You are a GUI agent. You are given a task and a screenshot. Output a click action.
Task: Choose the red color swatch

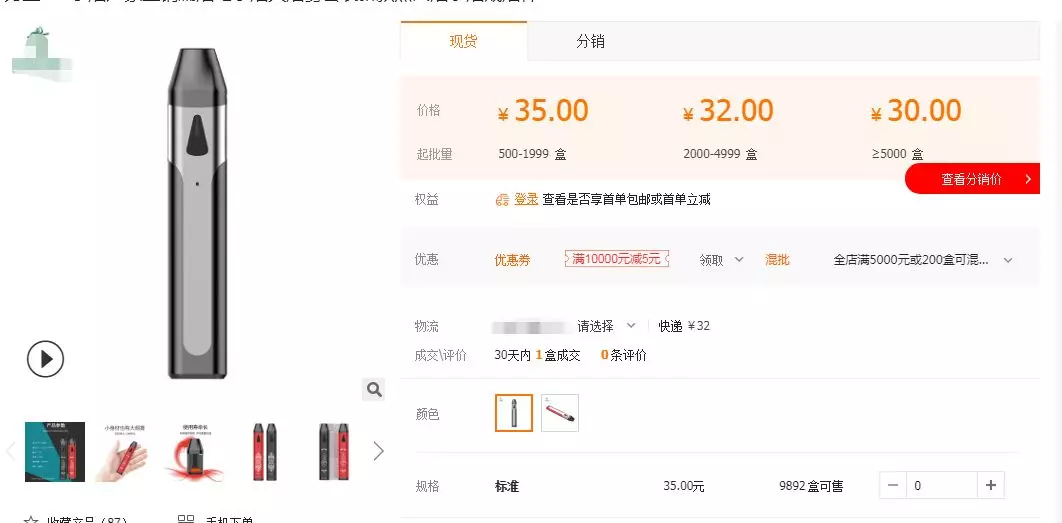(560, 413)
